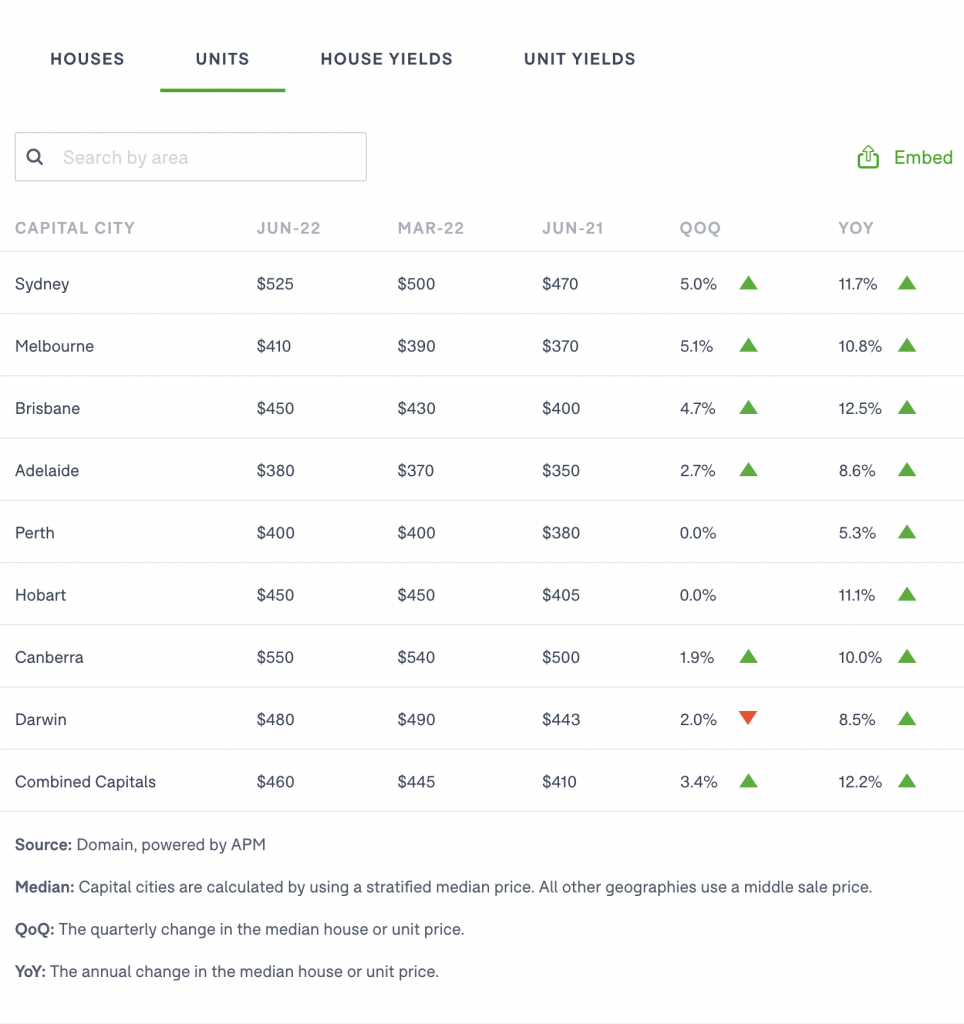Screen dimensions: 964x1024
Task: Click Brisbane's QoQ green up arrow
Action: [748, 408]
